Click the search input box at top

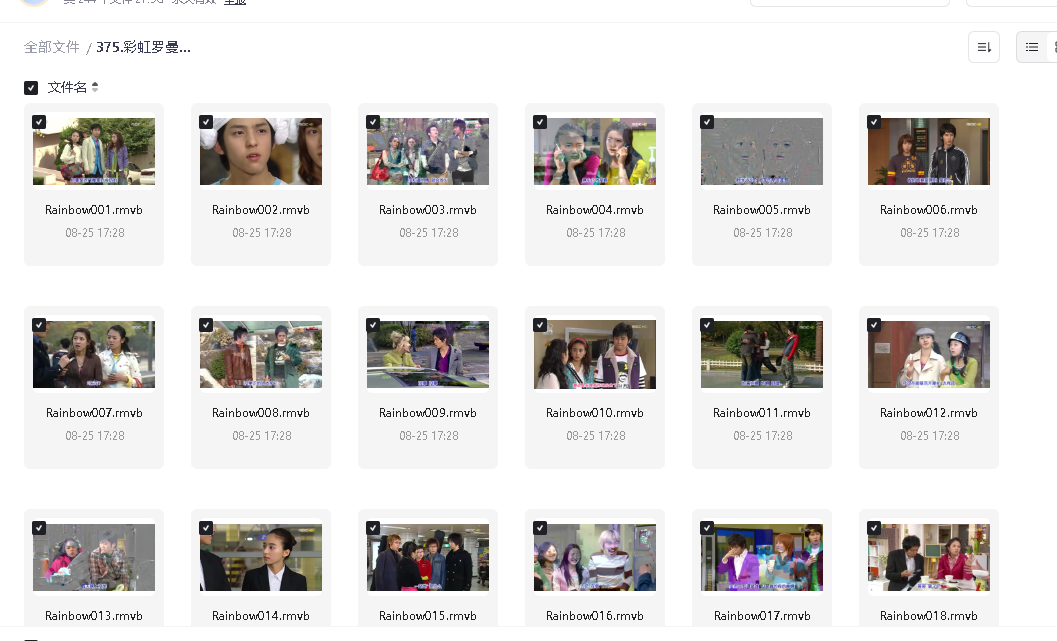click(849, 3)
